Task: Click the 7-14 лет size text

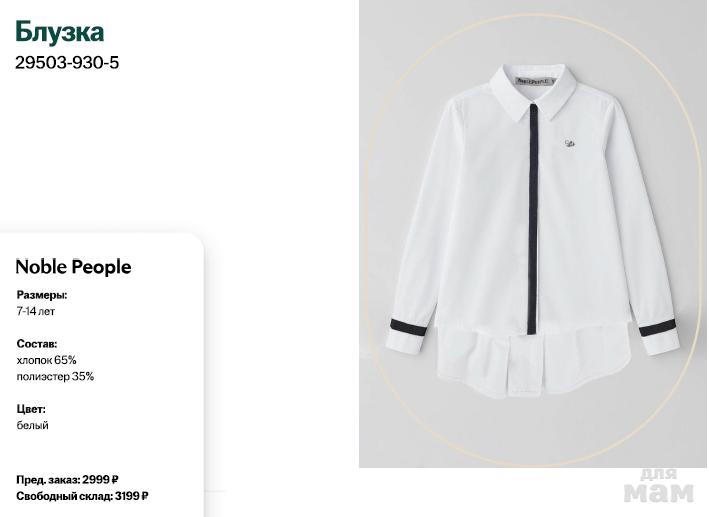Action: click(x=36, y=311)
